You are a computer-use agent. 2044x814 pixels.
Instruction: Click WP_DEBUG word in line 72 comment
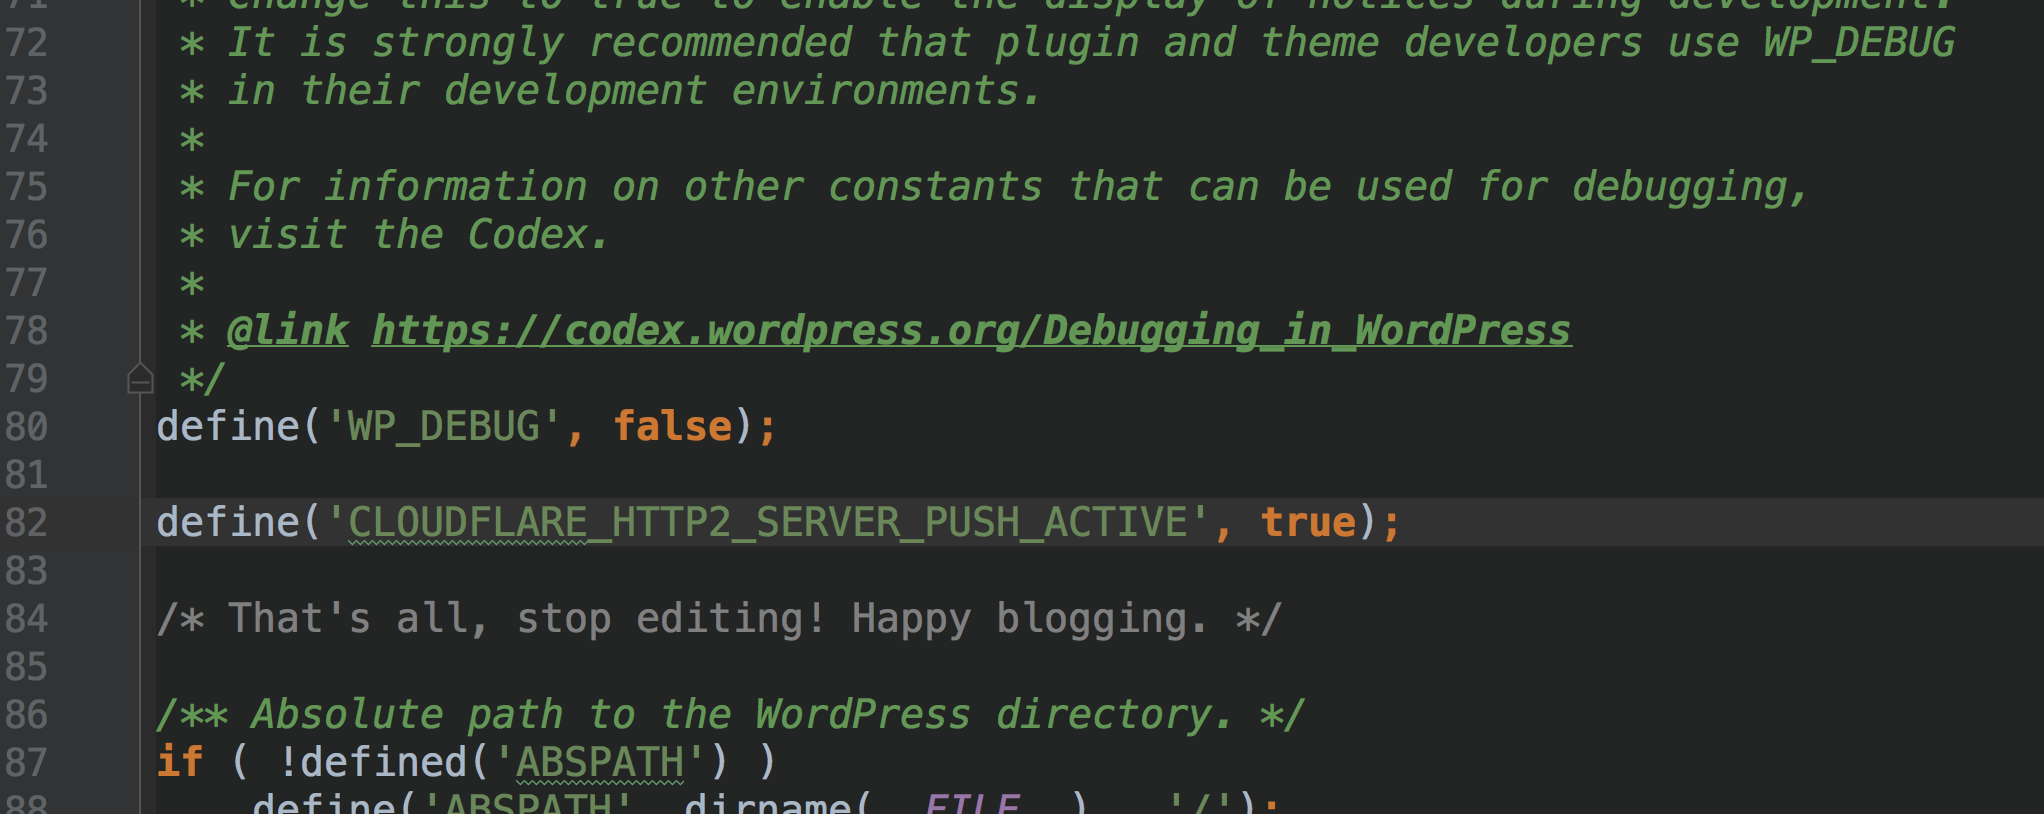1859,43
